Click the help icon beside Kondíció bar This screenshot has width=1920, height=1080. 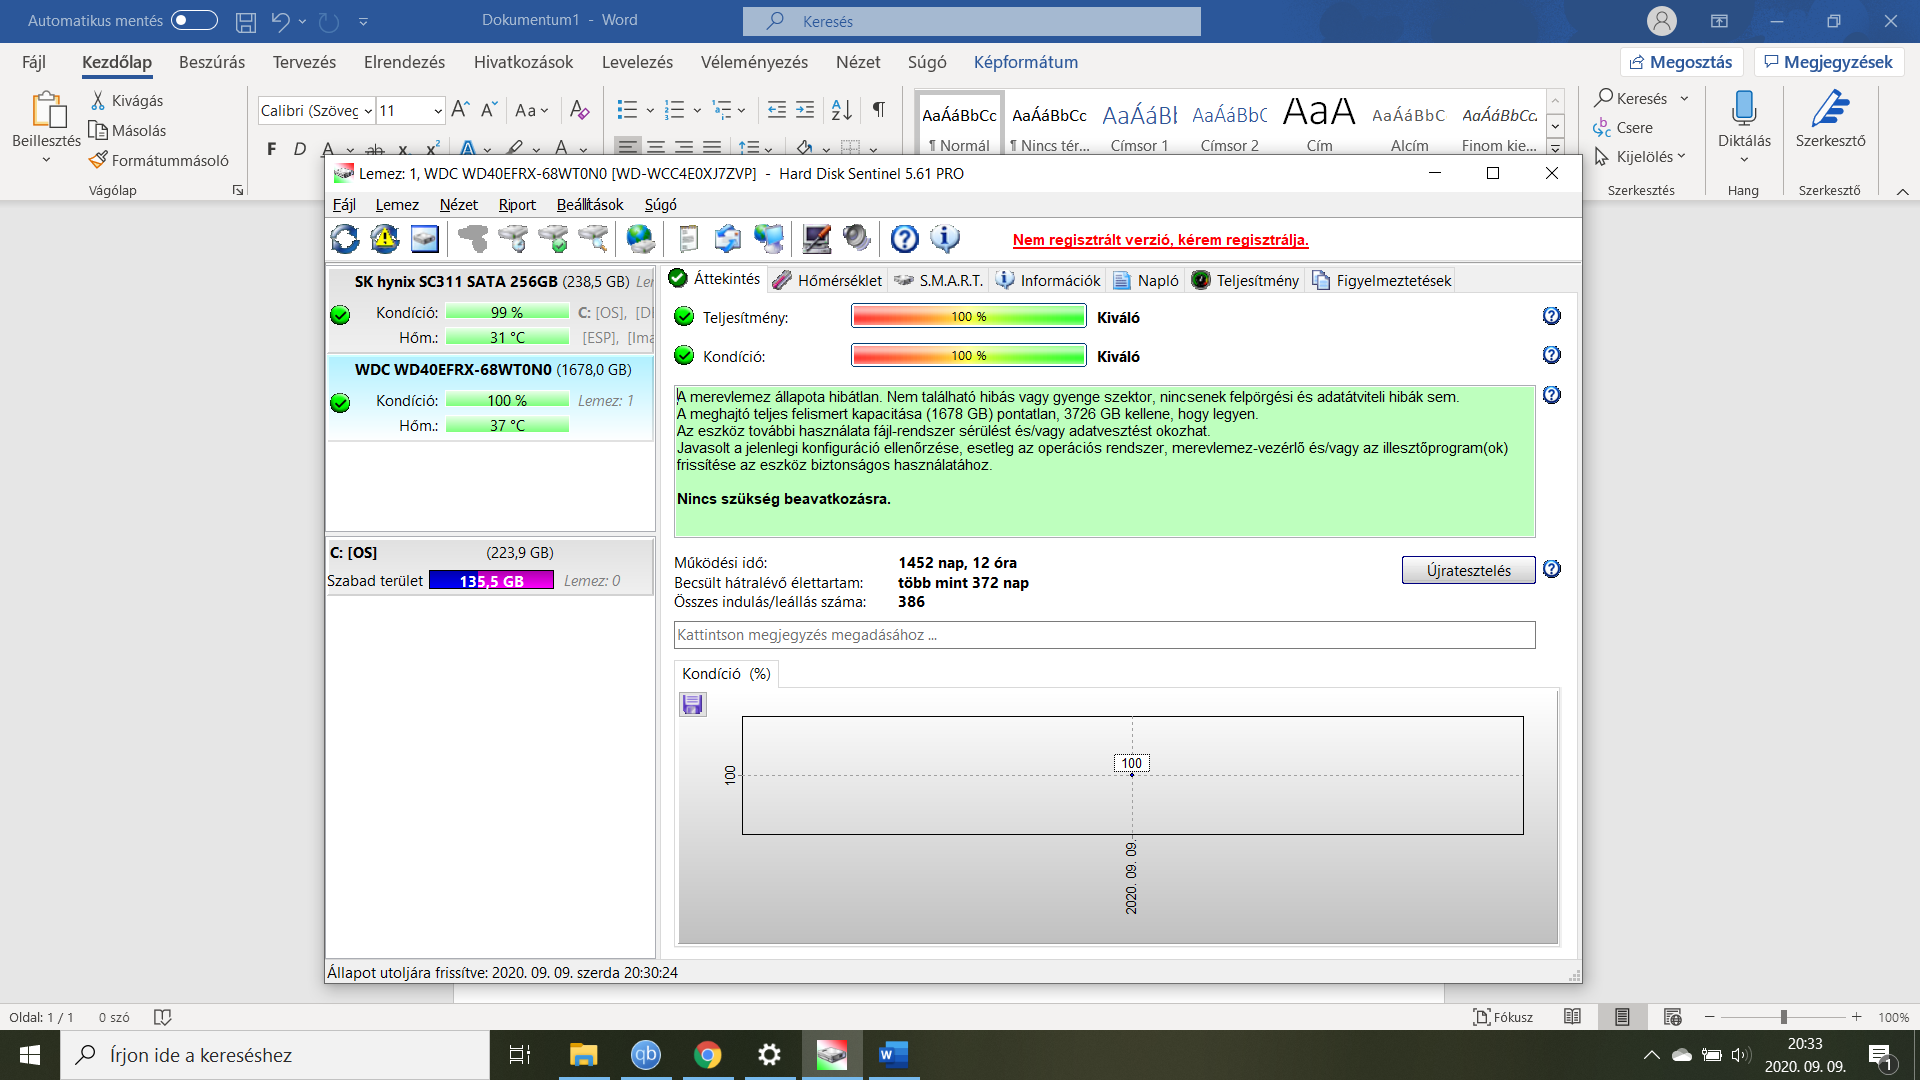tap(1552, 355)
